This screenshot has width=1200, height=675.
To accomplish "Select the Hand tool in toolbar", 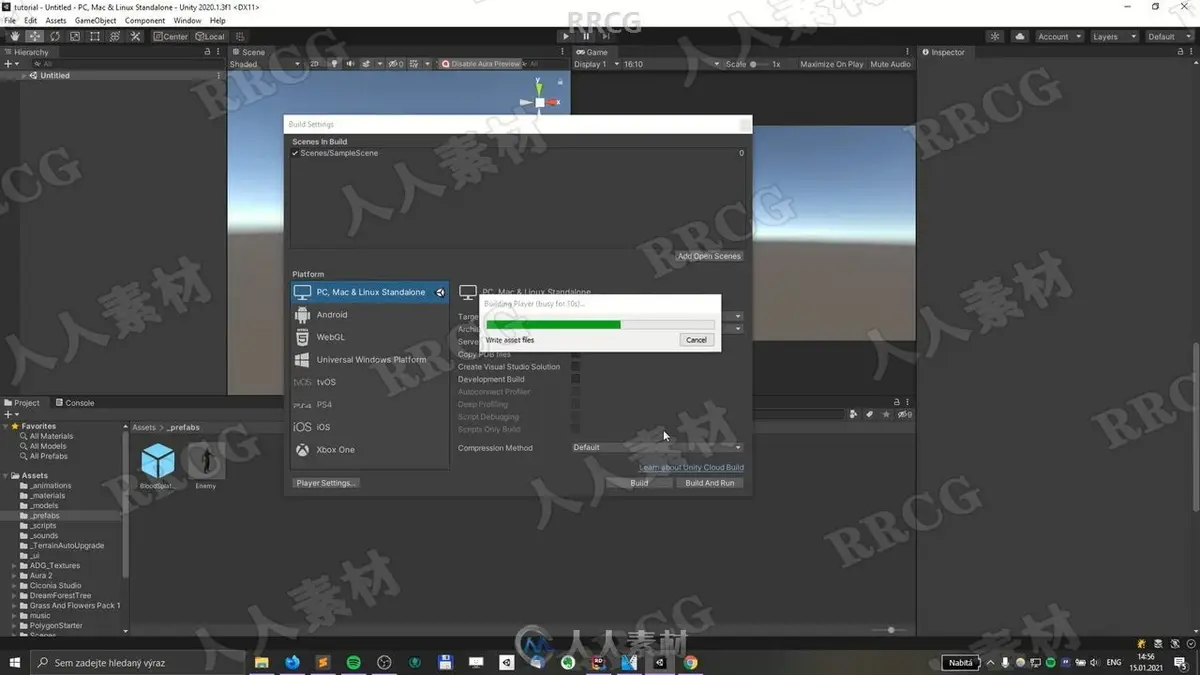I will click(x=15, y=36).
